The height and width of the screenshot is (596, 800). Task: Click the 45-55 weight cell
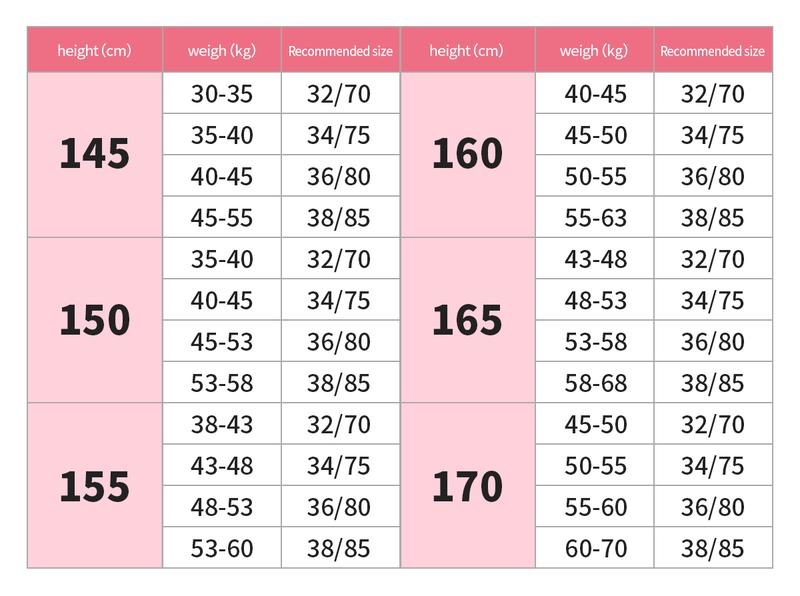(x=222, y=217)
